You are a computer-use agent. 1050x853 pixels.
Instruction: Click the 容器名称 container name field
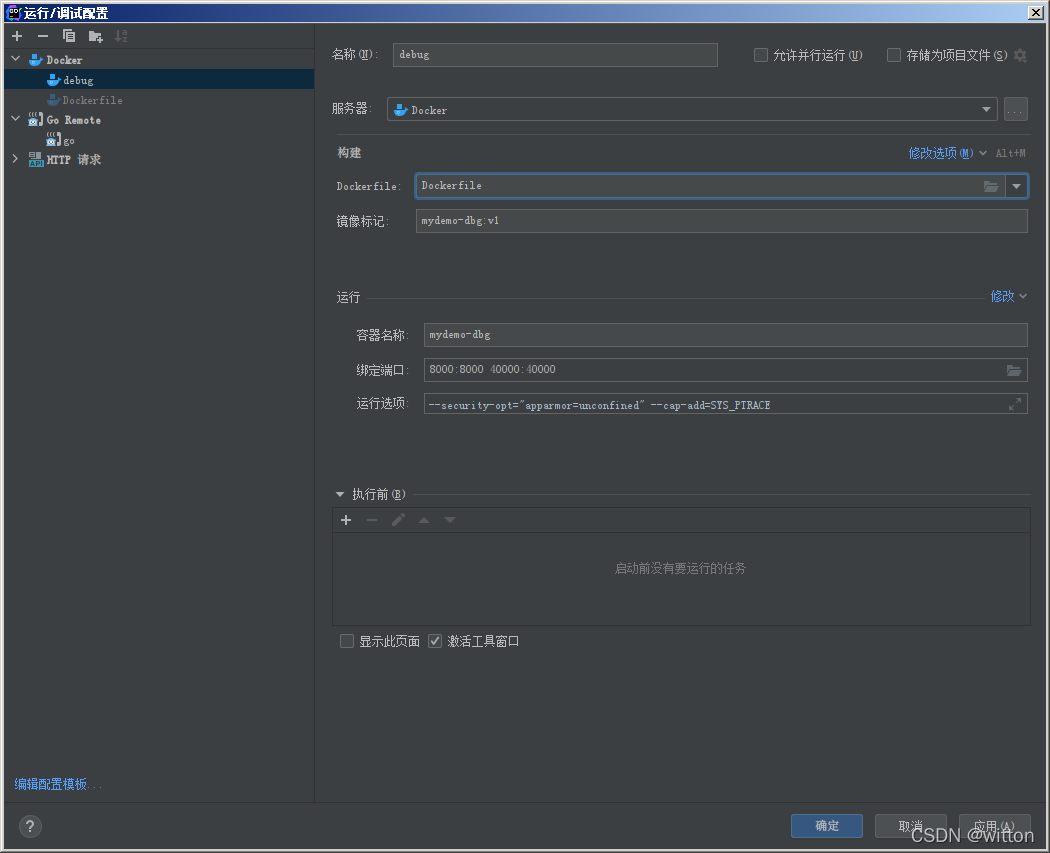point(725,335)
